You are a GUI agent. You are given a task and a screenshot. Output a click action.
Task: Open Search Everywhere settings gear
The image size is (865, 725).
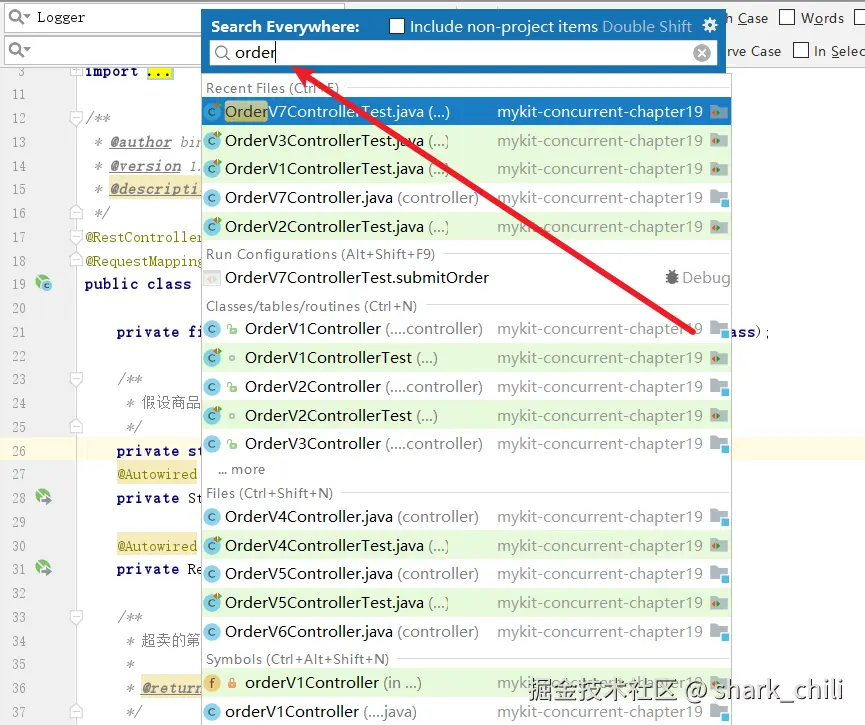coord(710,25)
